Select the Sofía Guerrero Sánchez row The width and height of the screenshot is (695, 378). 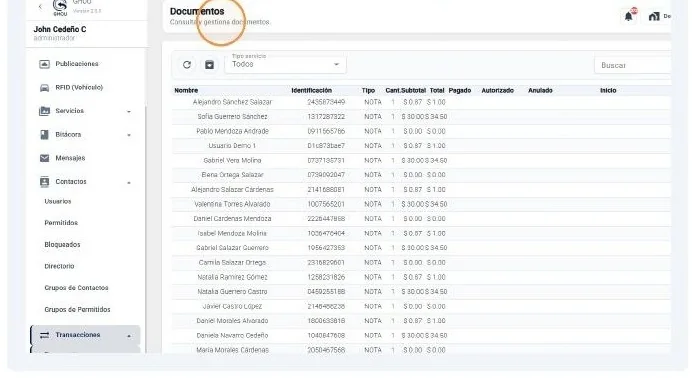(421, 117)
